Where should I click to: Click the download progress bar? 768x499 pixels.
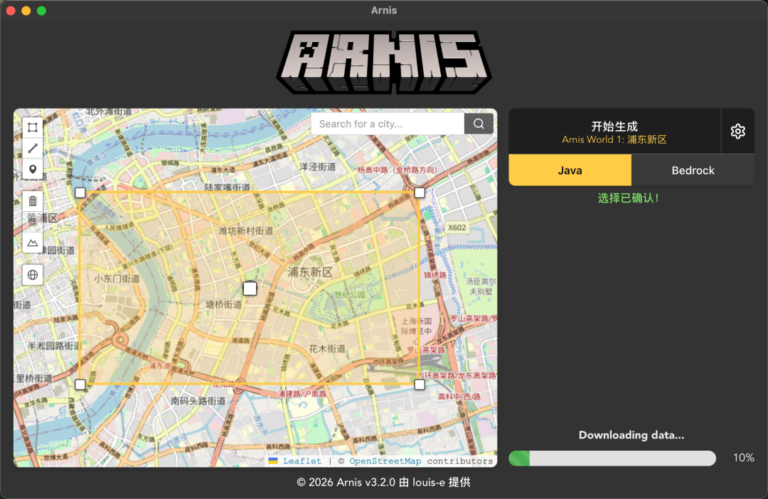point(612,458)
